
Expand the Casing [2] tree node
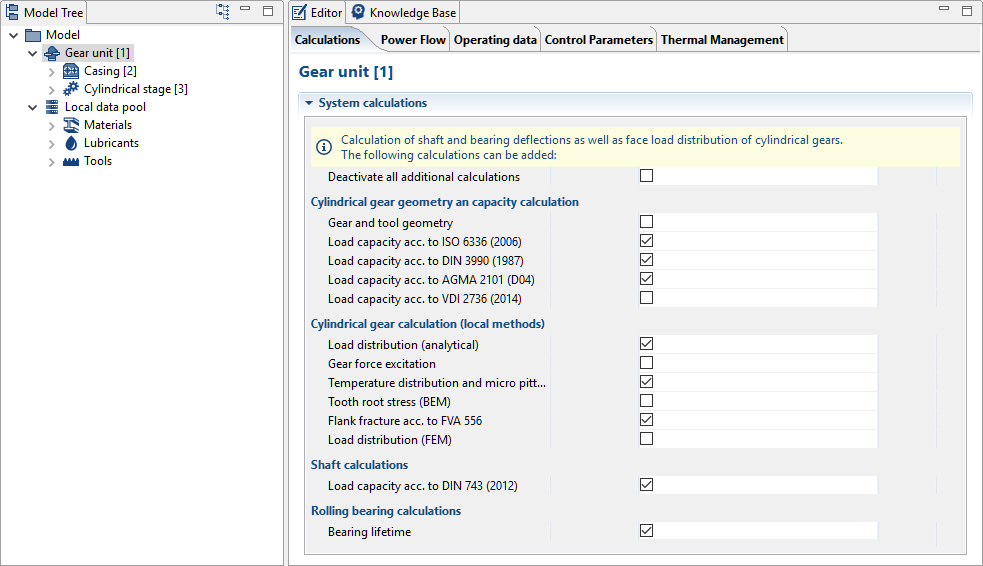[52, 71]
